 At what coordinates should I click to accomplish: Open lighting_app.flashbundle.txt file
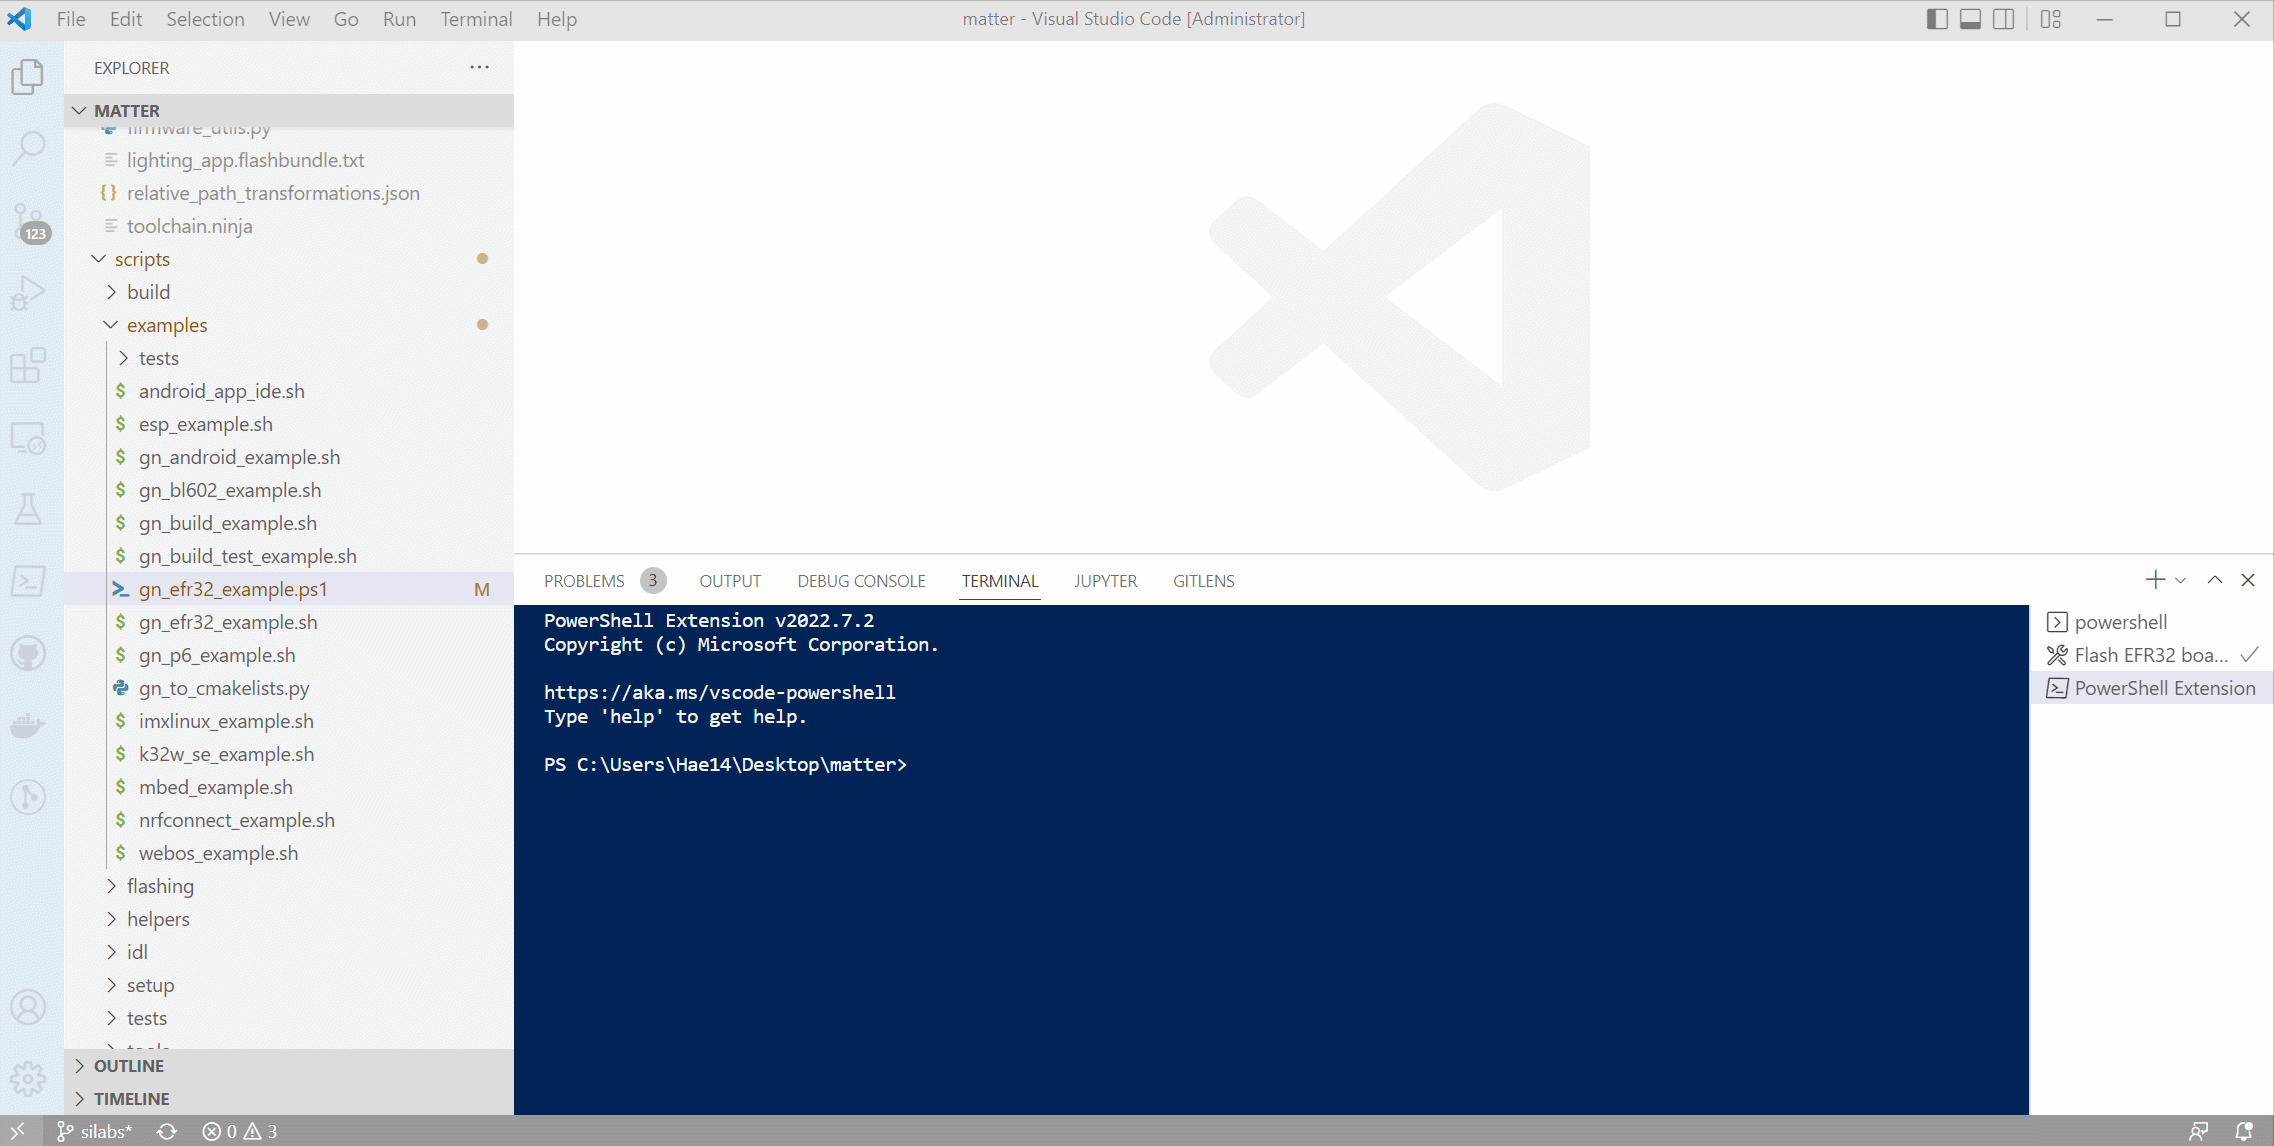point(289,160)
